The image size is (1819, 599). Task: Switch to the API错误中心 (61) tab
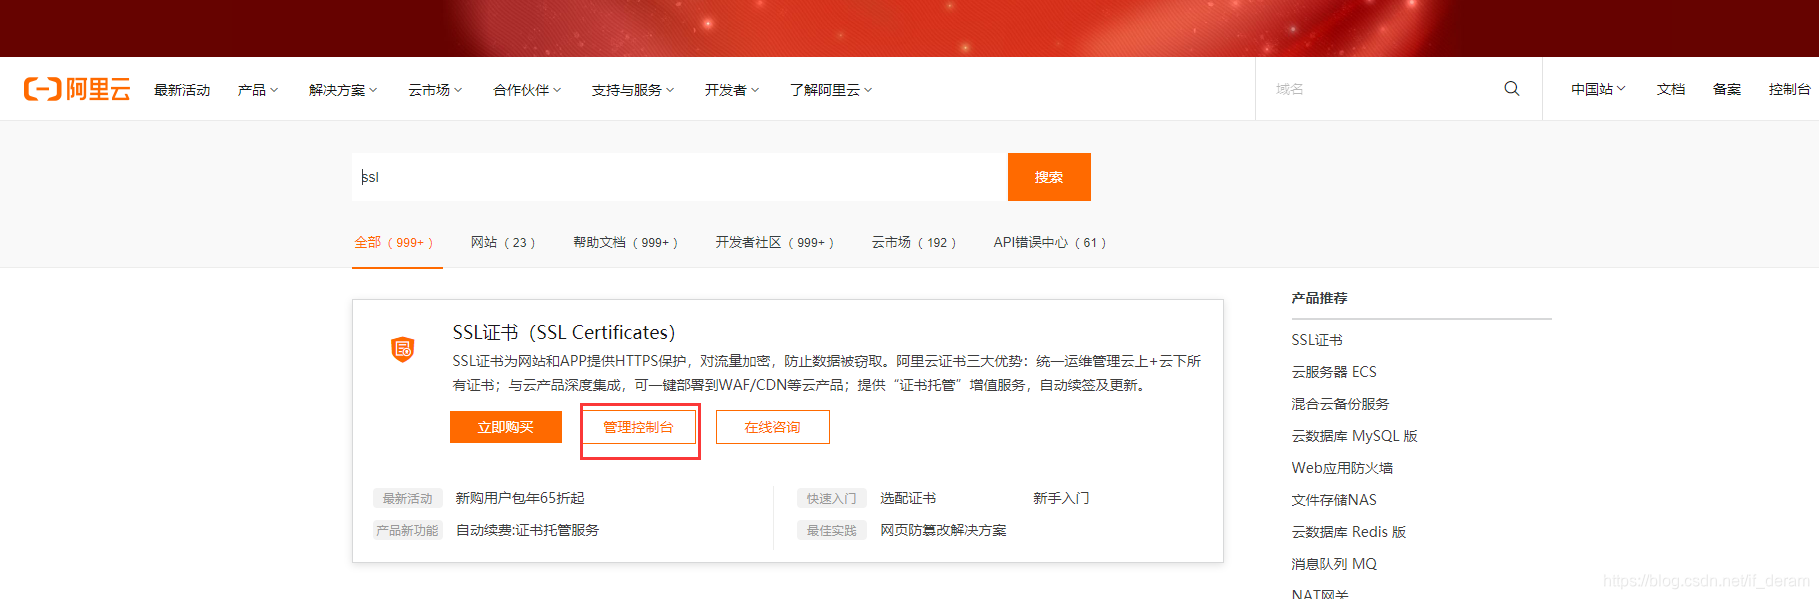[1050, 242]
